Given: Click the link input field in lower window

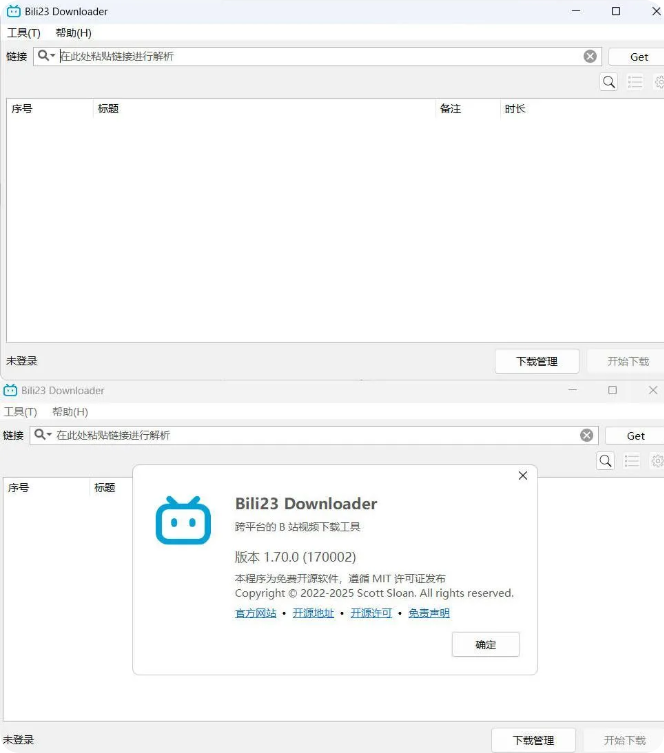Looking at the screenshot, I should (316, 435).
